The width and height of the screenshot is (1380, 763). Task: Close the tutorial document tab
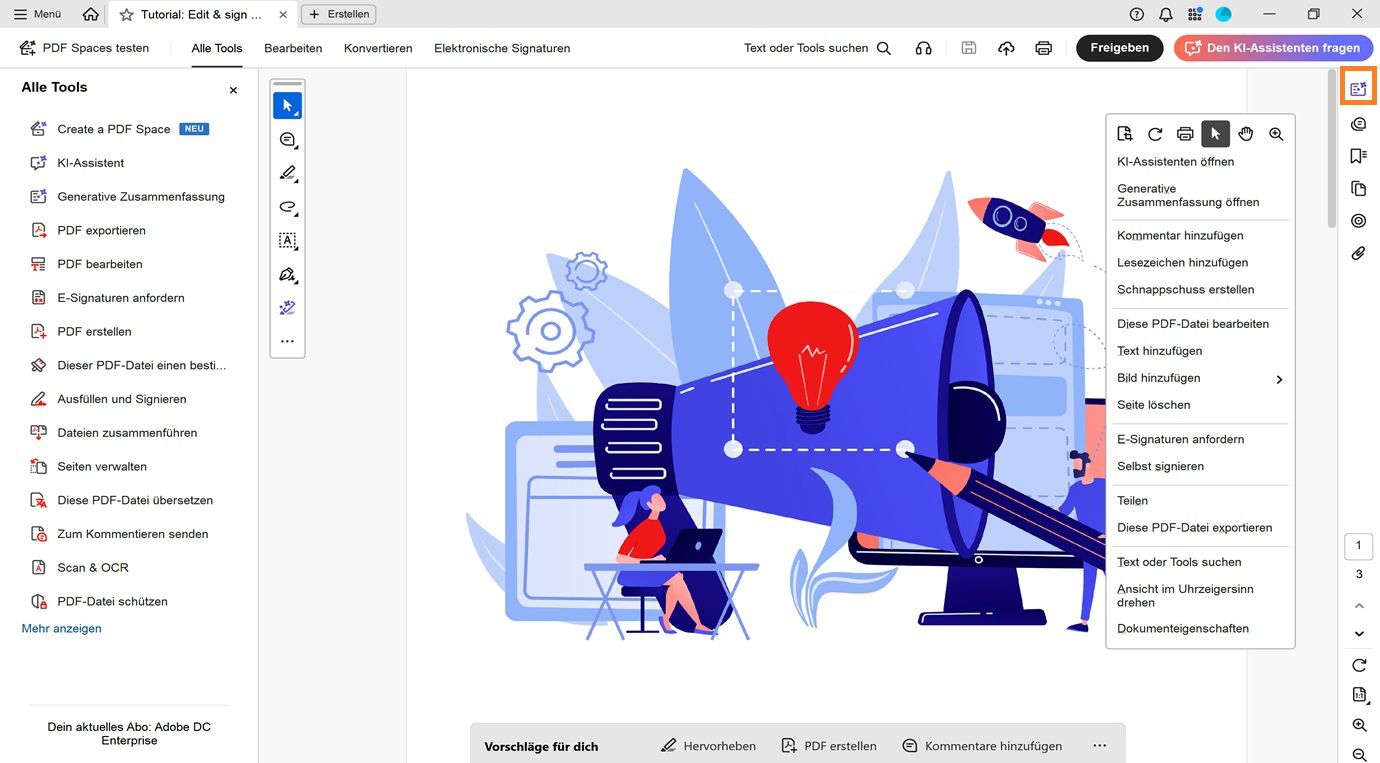(x=282, y=15)
